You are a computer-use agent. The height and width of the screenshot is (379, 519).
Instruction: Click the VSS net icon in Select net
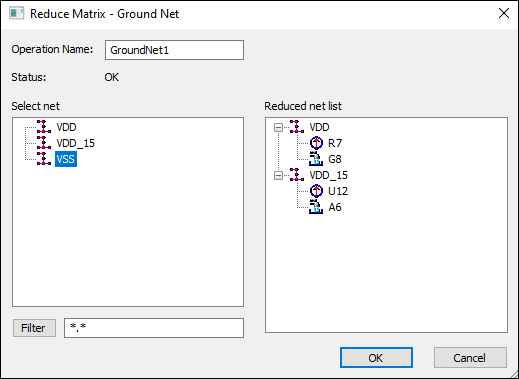pos(44,159)
